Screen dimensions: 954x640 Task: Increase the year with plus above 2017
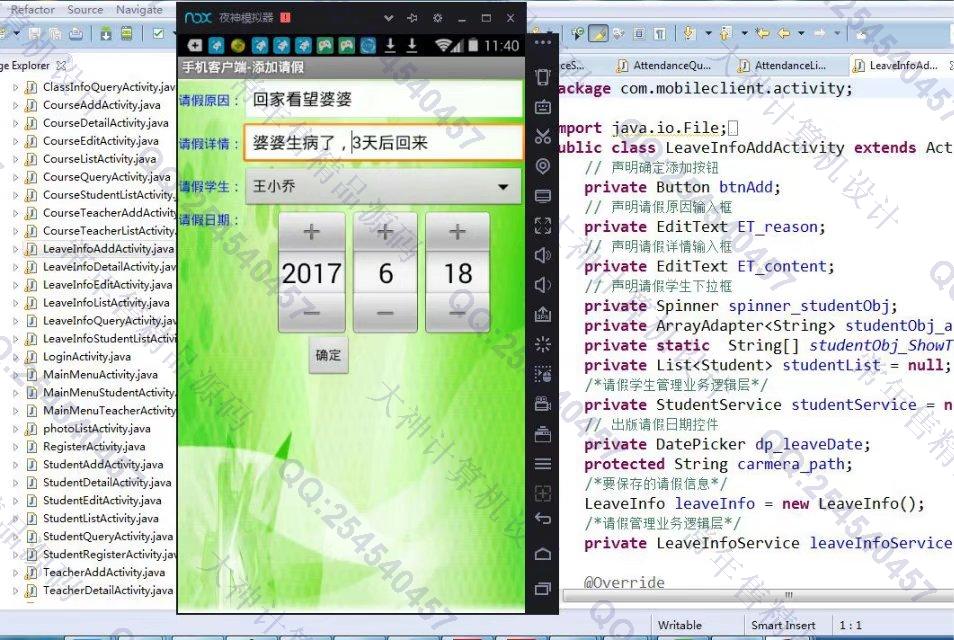point(312,232)
